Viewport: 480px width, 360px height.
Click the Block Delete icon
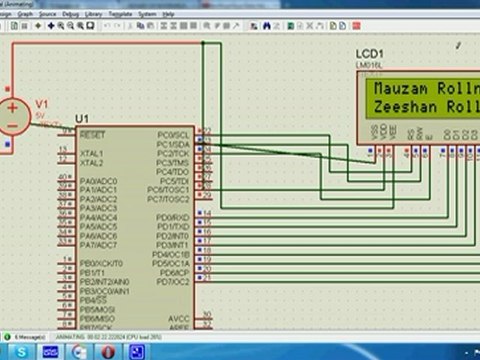click(x=193, y=26)
